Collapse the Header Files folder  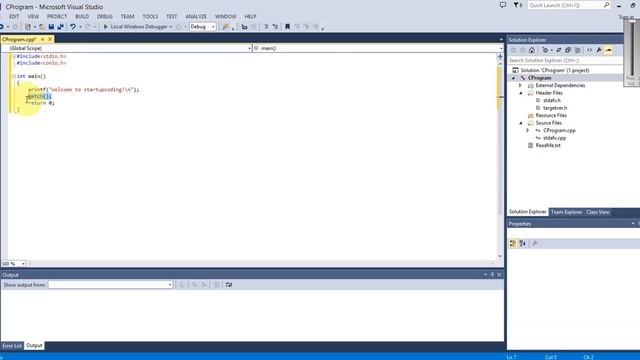[521, 93]
